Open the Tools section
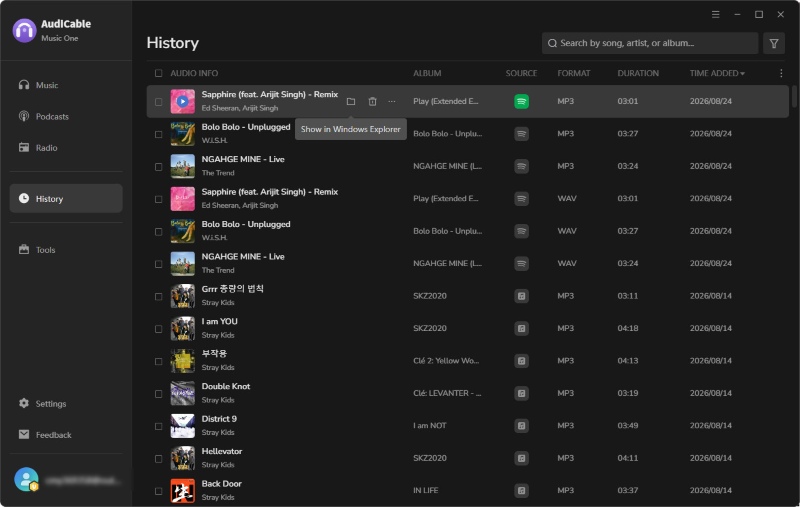 (66, 250)
